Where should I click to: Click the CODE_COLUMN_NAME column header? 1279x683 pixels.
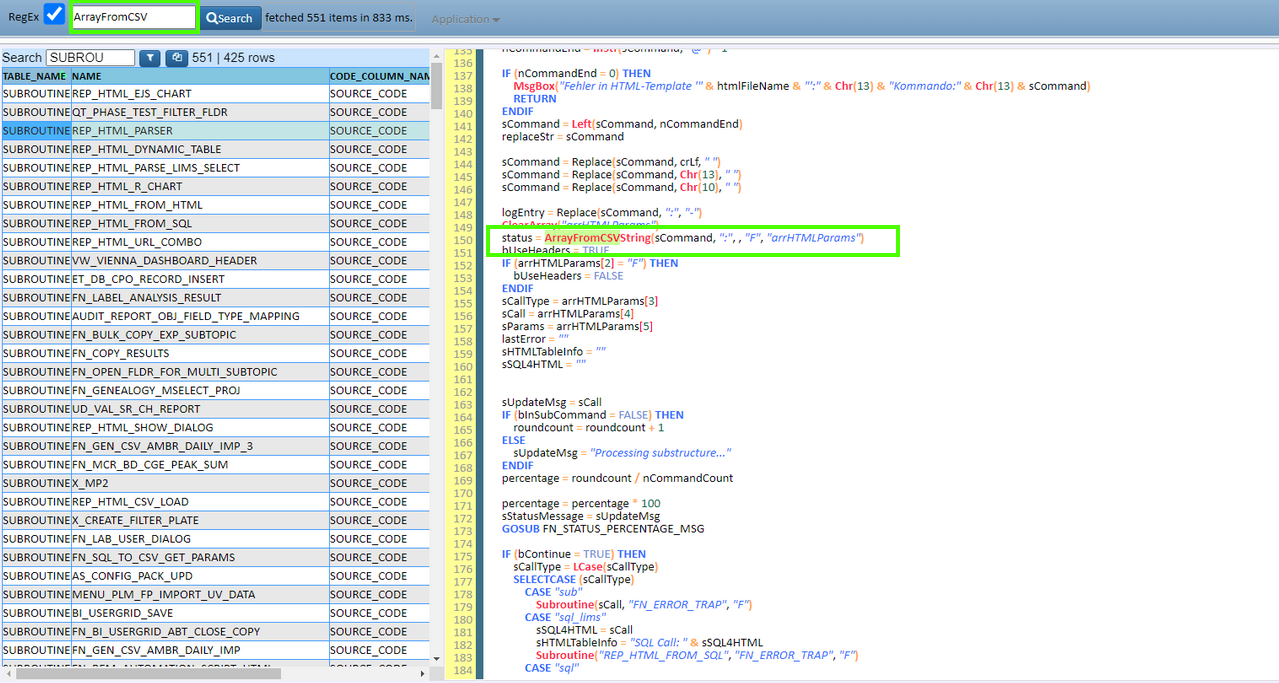380,76
